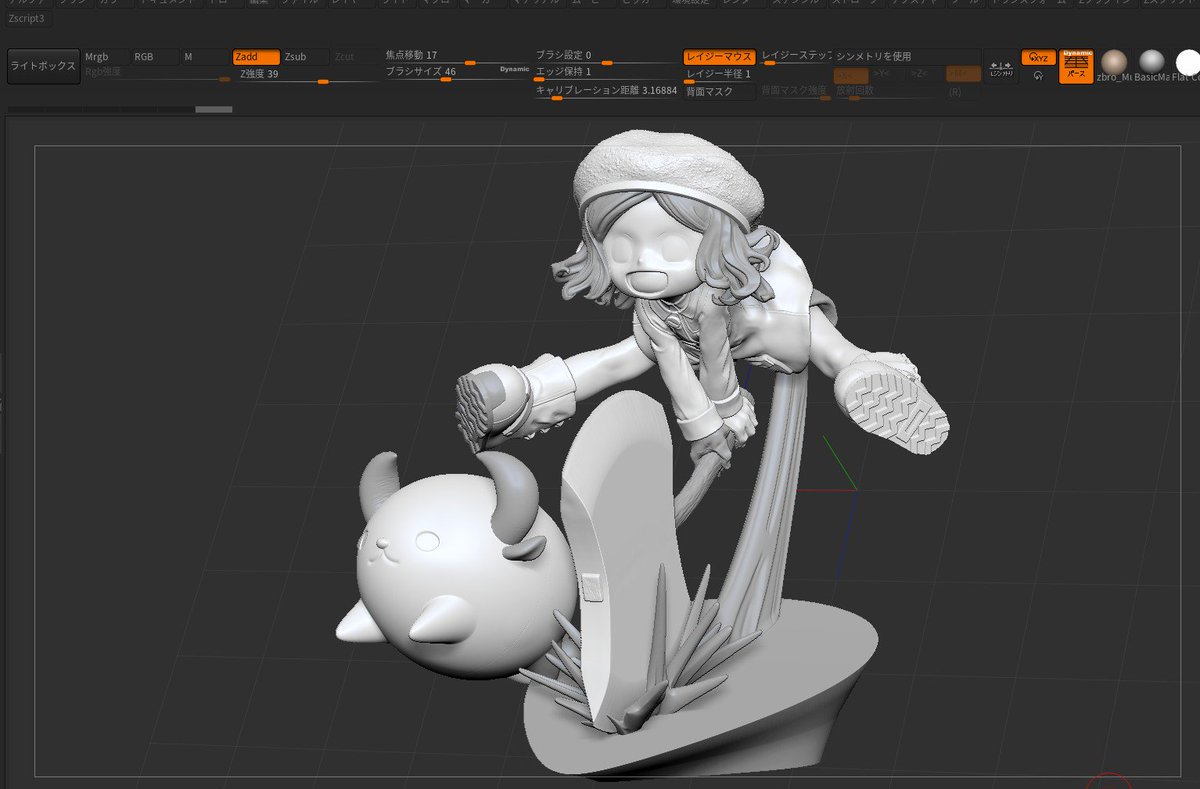Viewport: 1200px width, 789px height.
Task: Open the ライトボックス (LightBox) browser
Action: (43, 66)
